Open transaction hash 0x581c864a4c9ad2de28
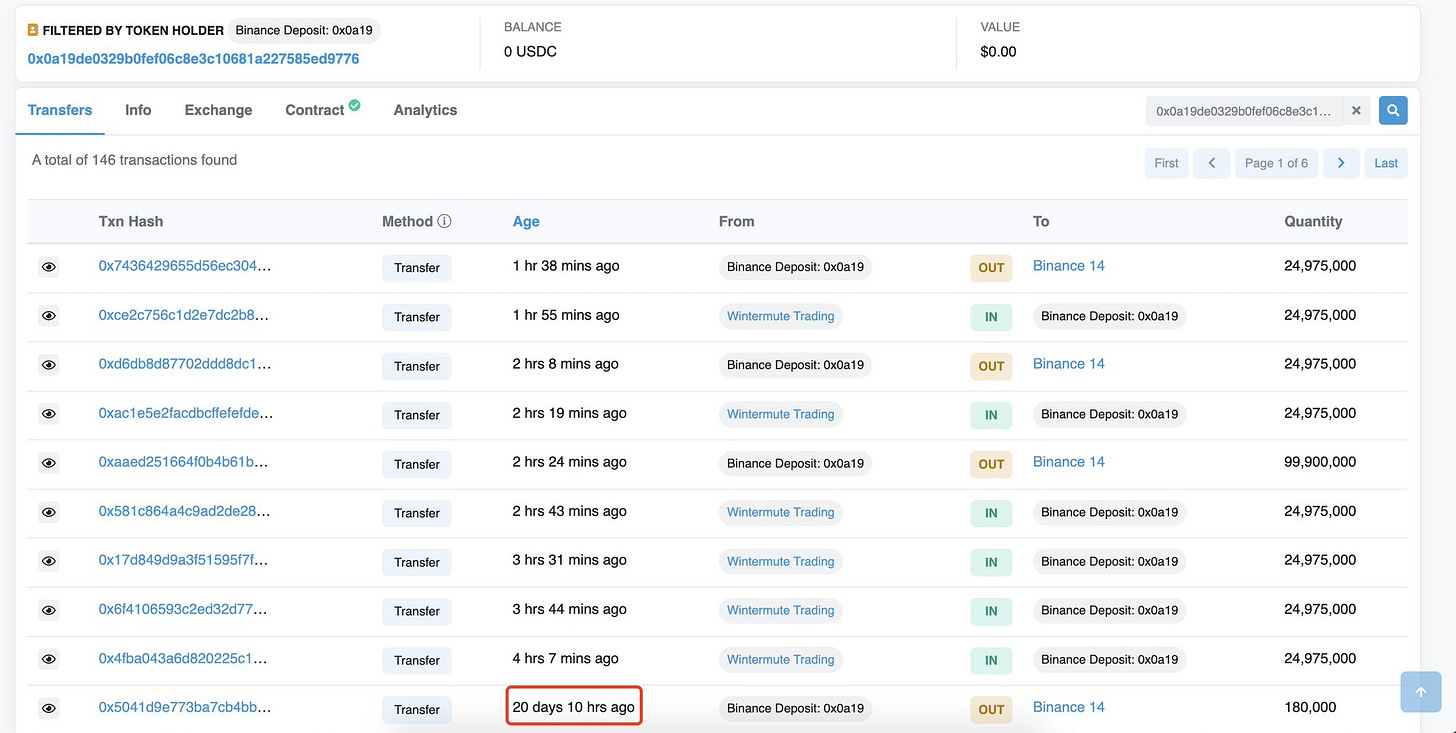1456x733 pixels. point(185,511)
